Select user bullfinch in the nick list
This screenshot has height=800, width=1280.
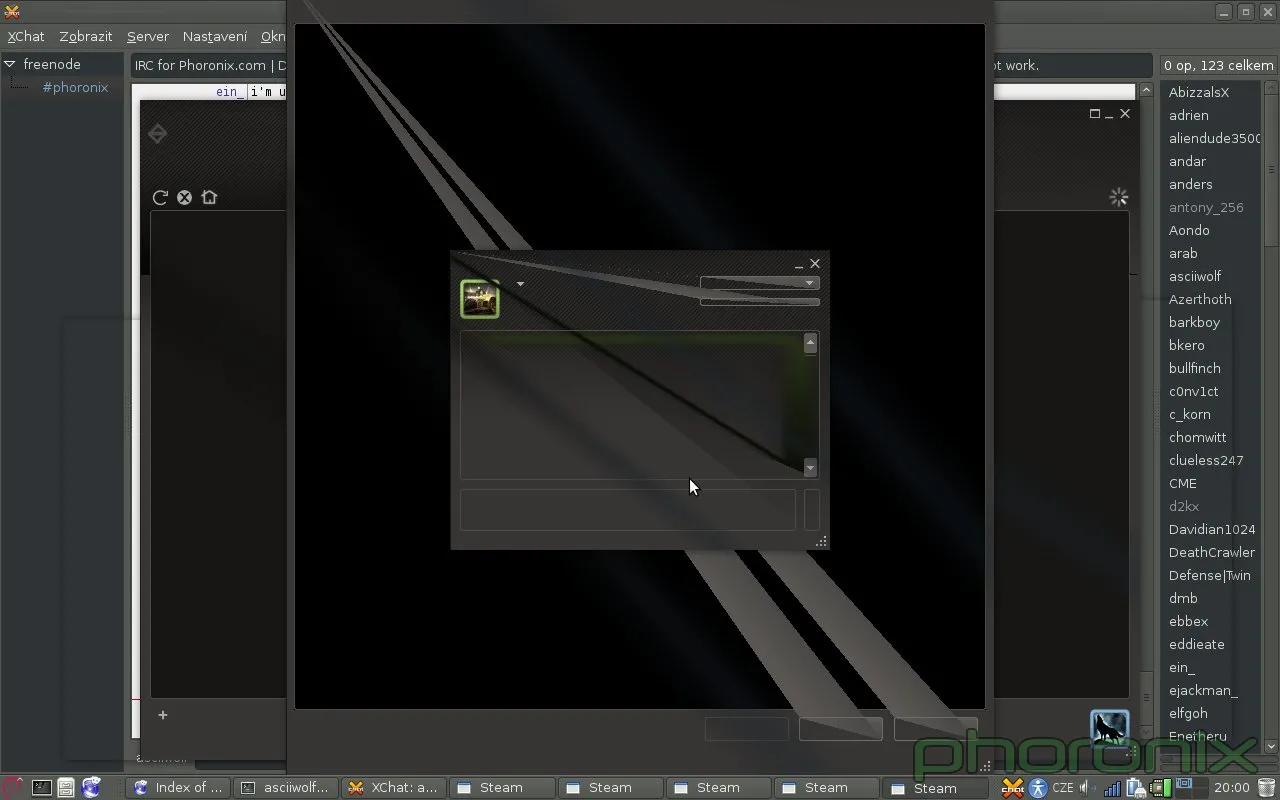pos(1195,368)
